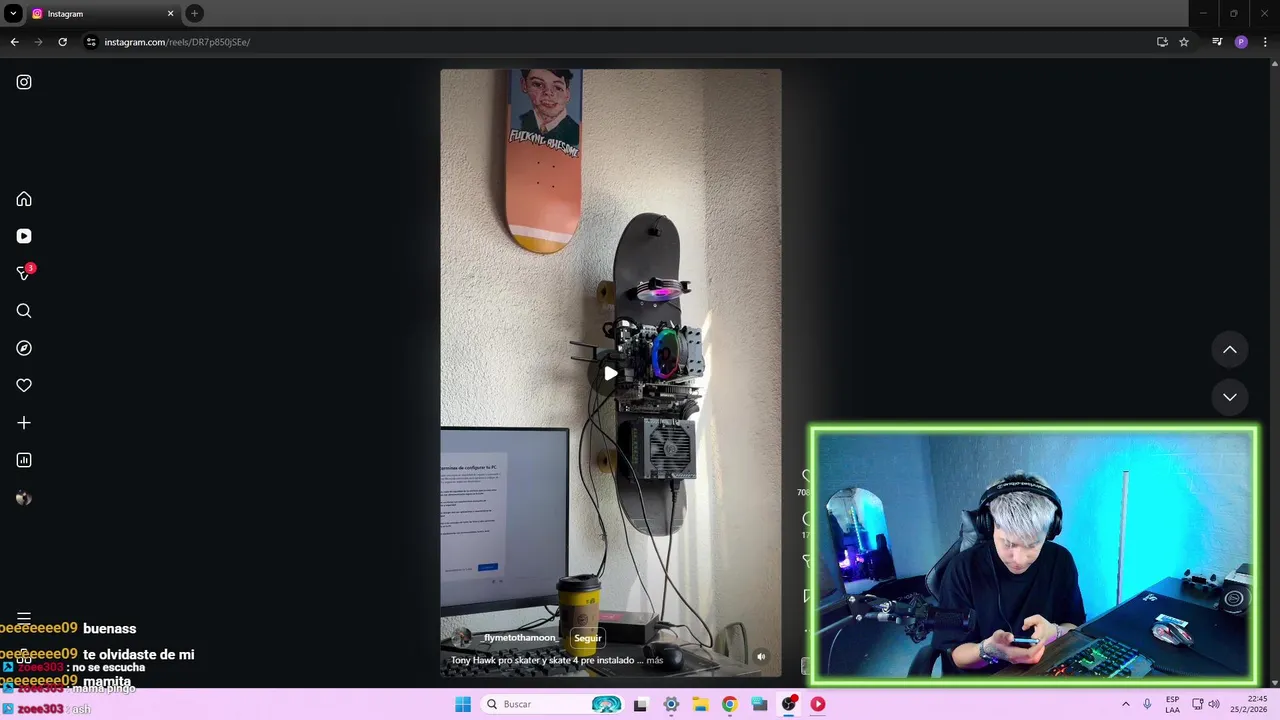This screenshot has width=1280, height=720.
Task: Toggle reel audio mute speaker
Action: pos(761,657)
